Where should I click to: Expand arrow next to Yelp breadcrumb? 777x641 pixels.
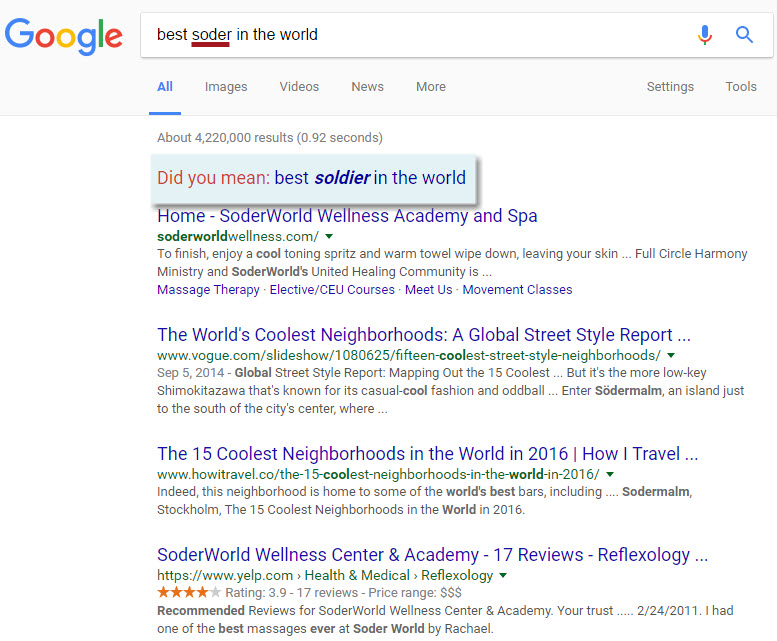(x=503, y=576)
